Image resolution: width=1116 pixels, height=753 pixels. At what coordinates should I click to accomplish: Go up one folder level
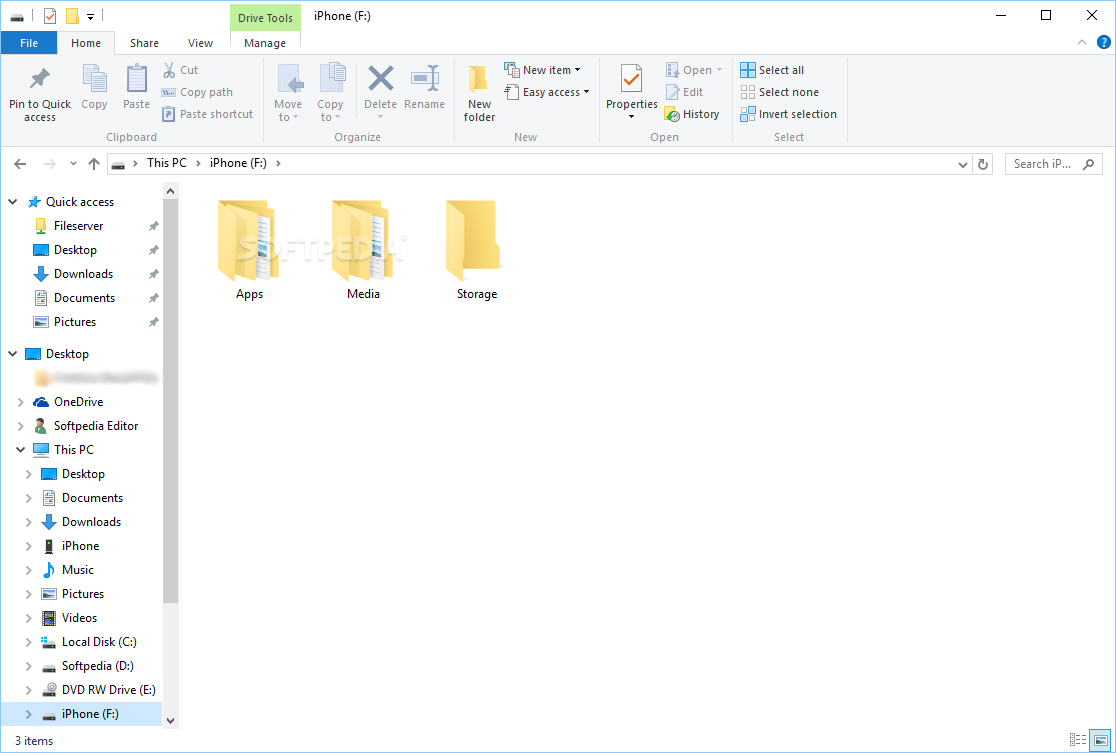[94, 164]
